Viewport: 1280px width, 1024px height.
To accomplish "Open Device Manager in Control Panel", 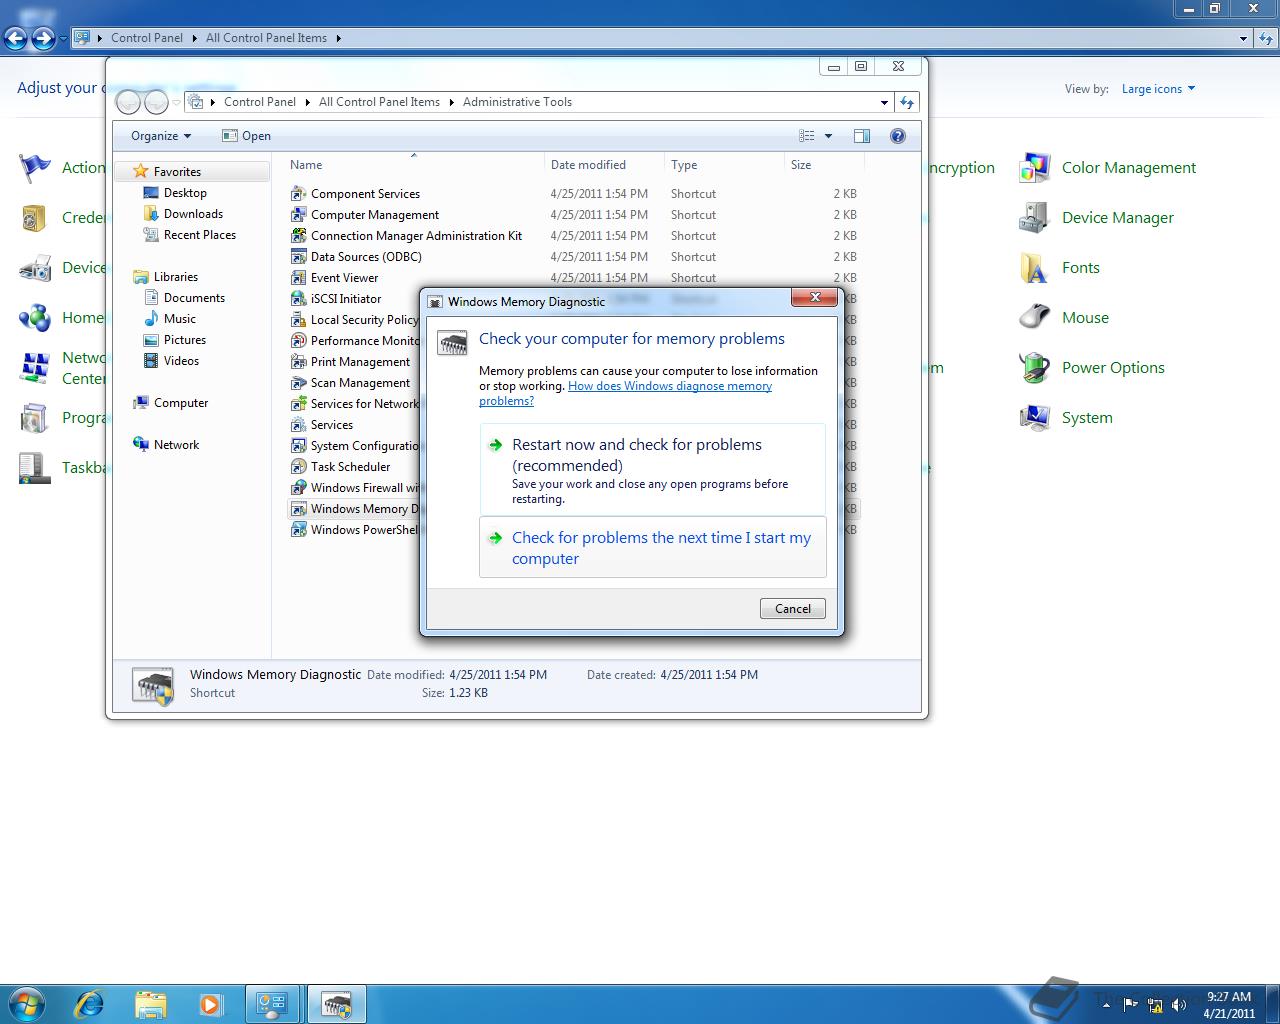I will 1097,218.
